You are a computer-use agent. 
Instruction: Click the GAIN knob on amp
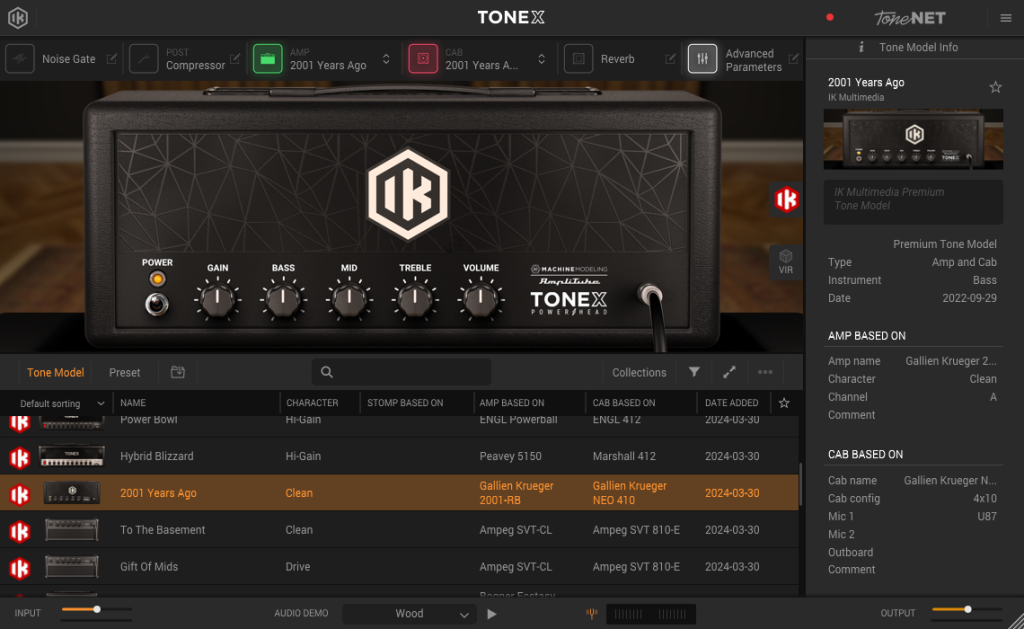pyautogui.click(x=217, y=299)
